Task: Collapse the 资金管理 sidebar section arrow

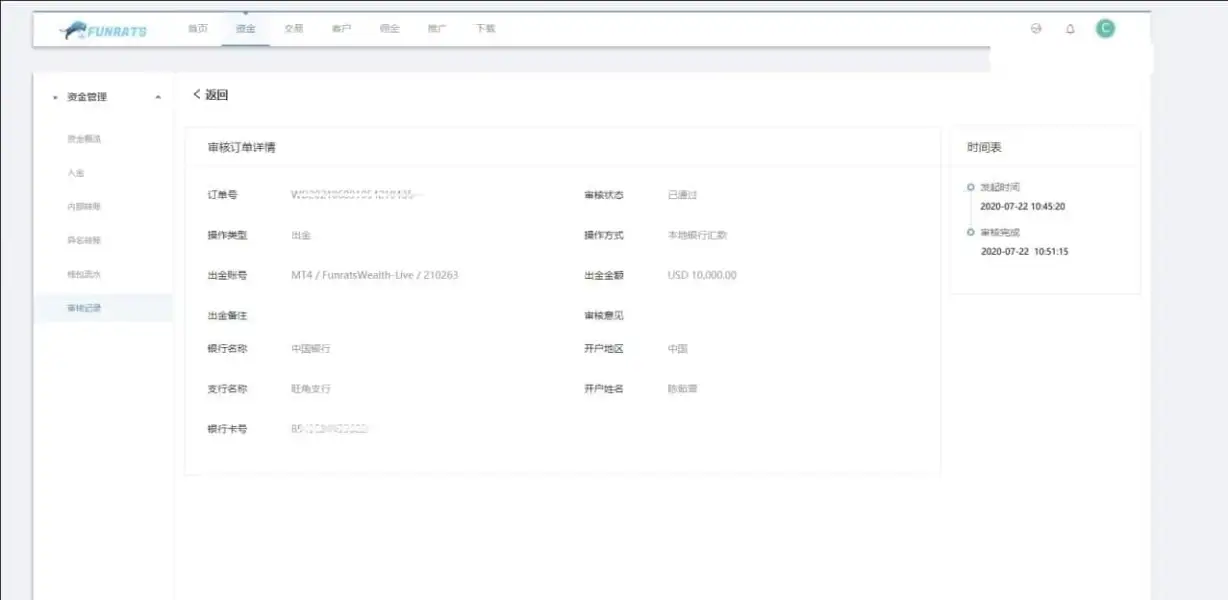Action: coord(158,97)
